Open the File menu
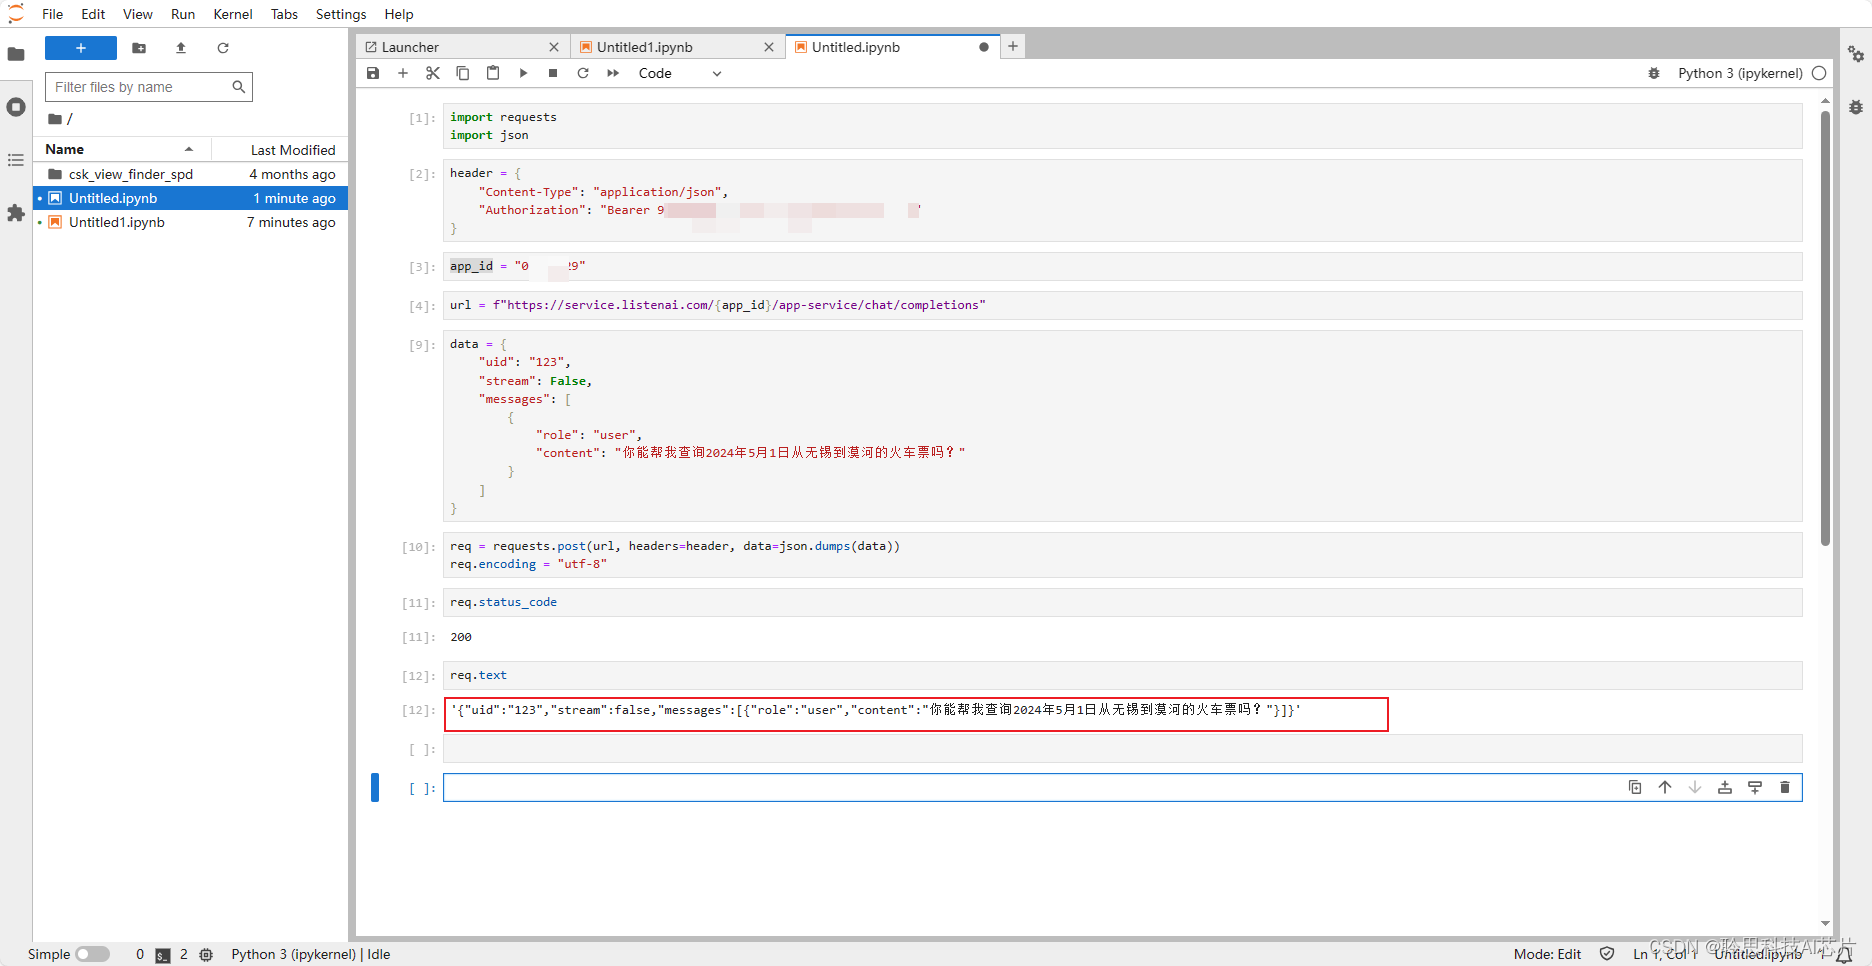Screen dimensions: 1872x966 pyautogui.click(x=53, y=14)
